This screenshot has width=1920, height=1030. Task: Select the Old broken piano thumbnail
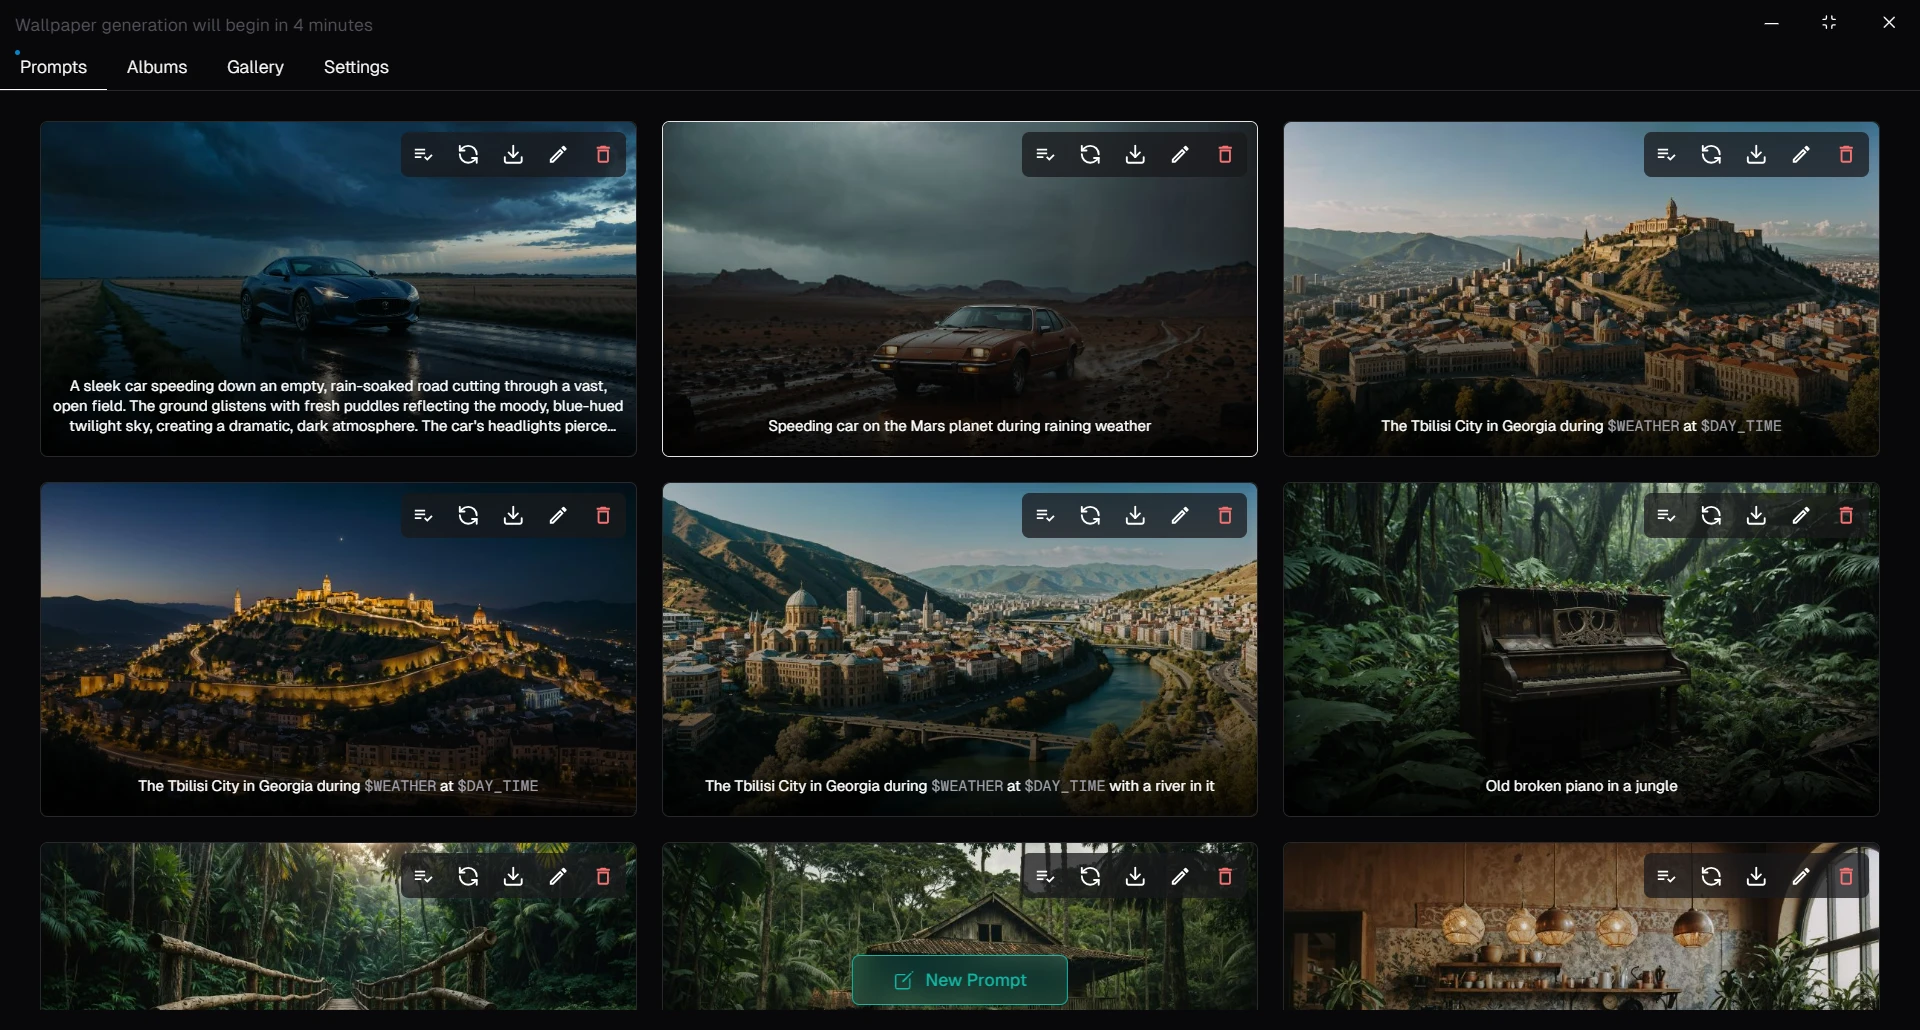pyautogui.click(x=1581, y=650)
